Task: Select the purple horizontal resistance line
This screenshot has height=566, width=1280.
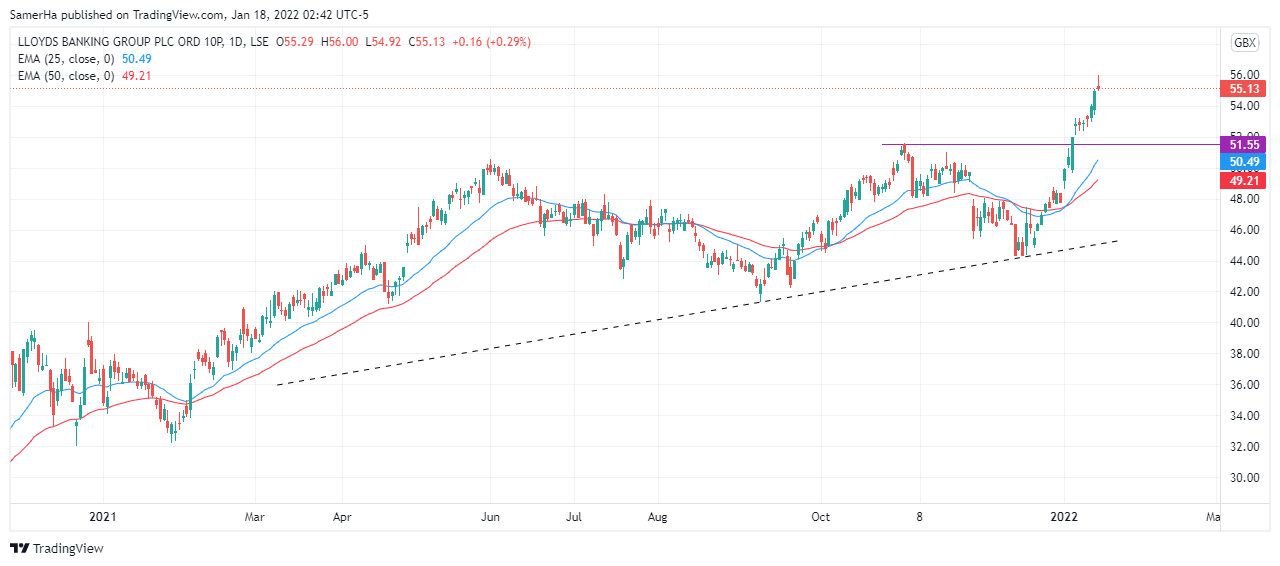Action: click(1000, 145)
